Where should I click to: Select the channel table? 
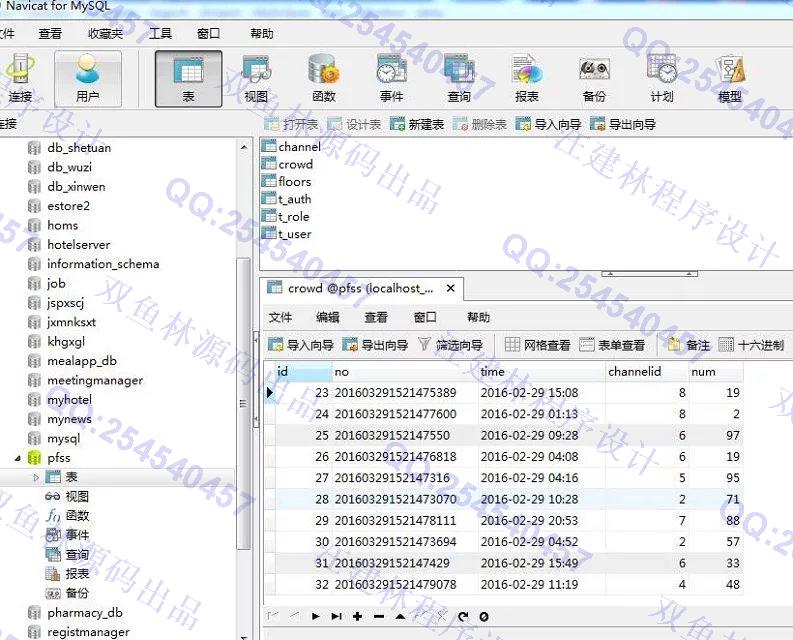pos(292,147)
